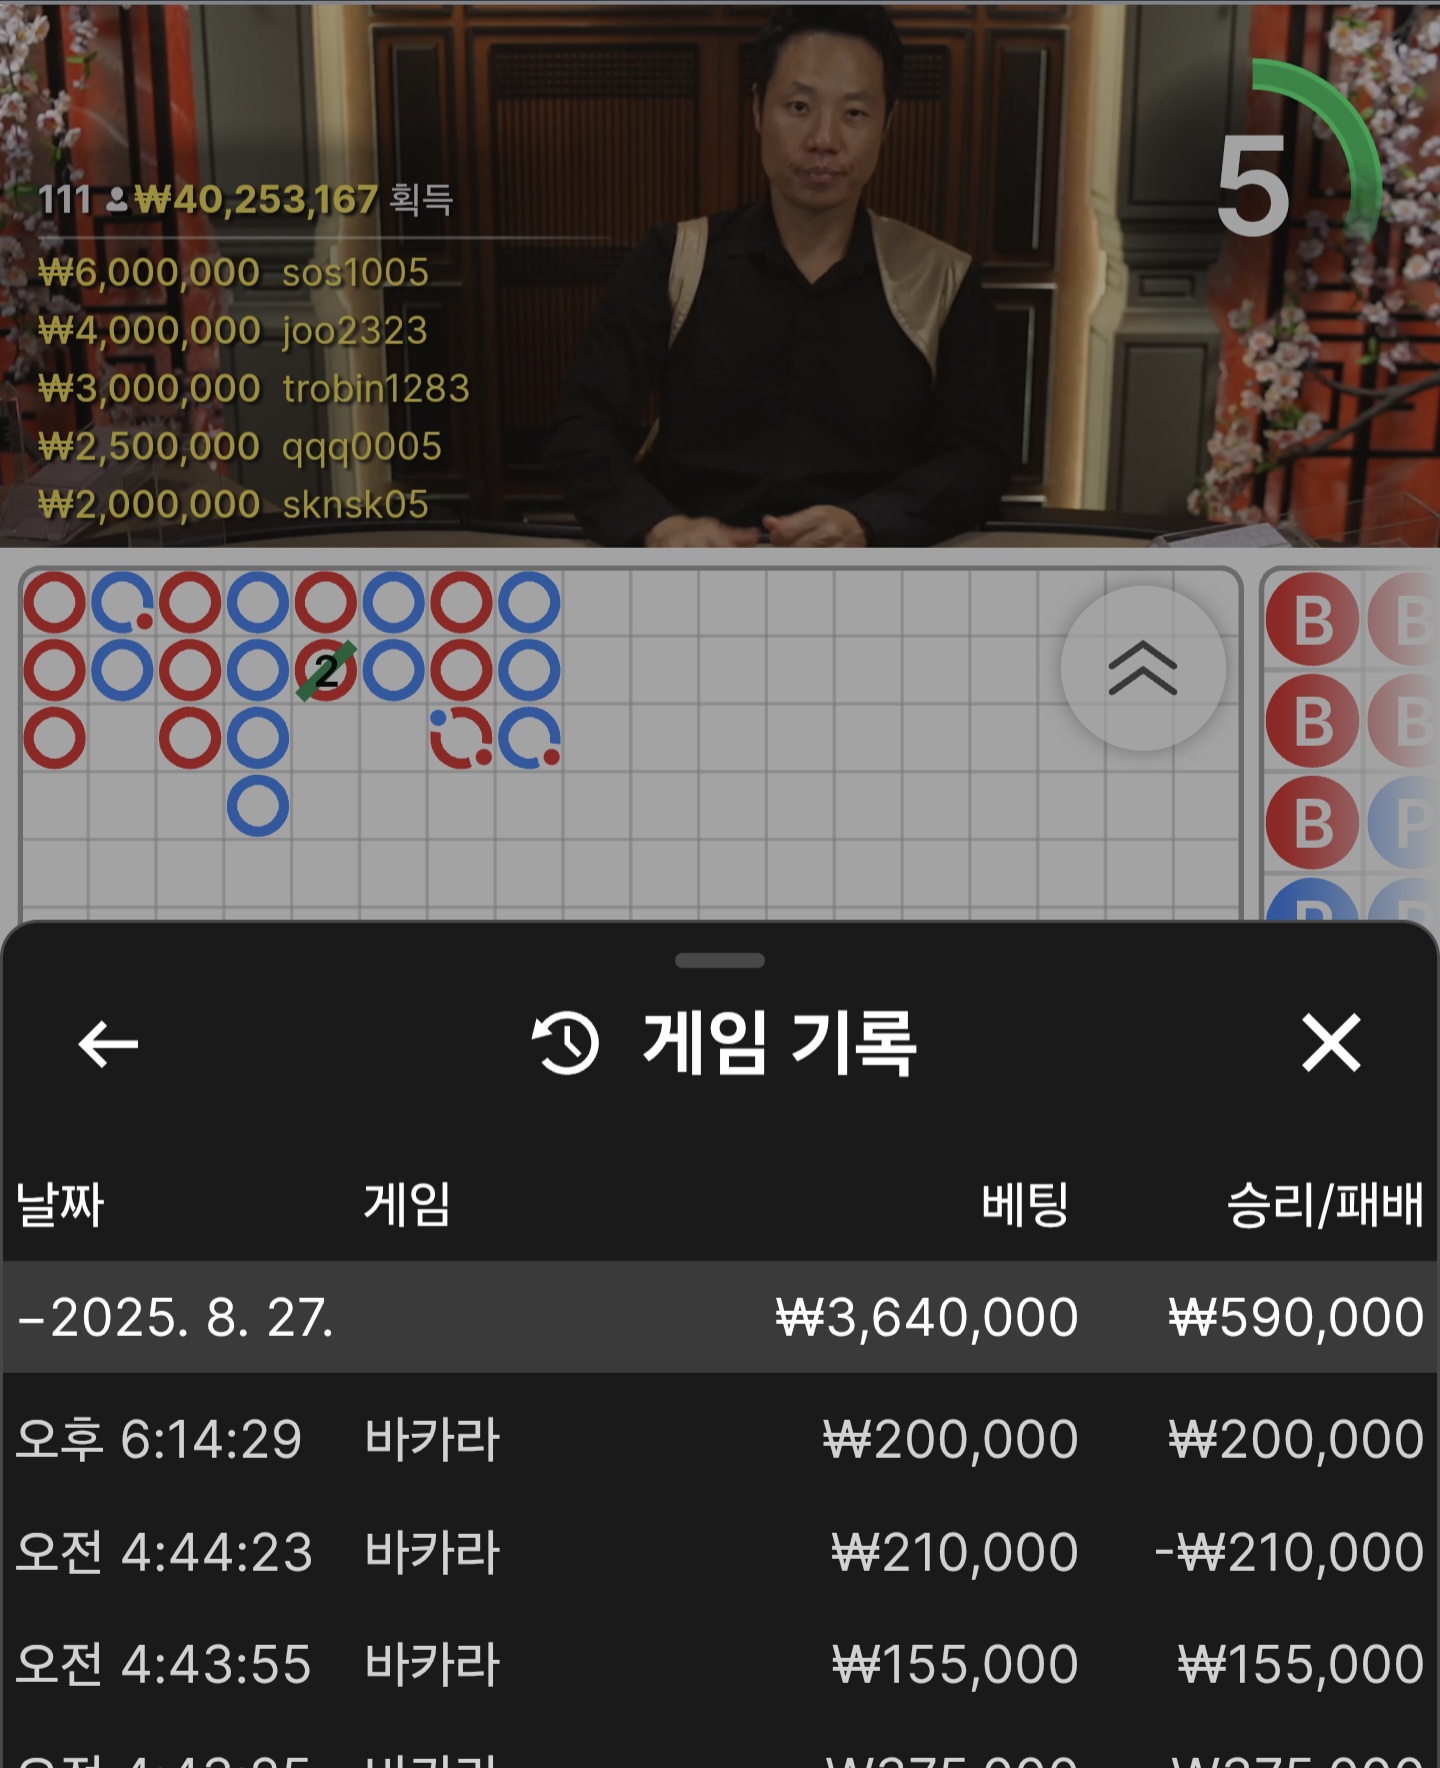Tap the tie marker numbered 2 in roadmap
Viewport: 1440px width, 1768px height.
tap(326, 670)
